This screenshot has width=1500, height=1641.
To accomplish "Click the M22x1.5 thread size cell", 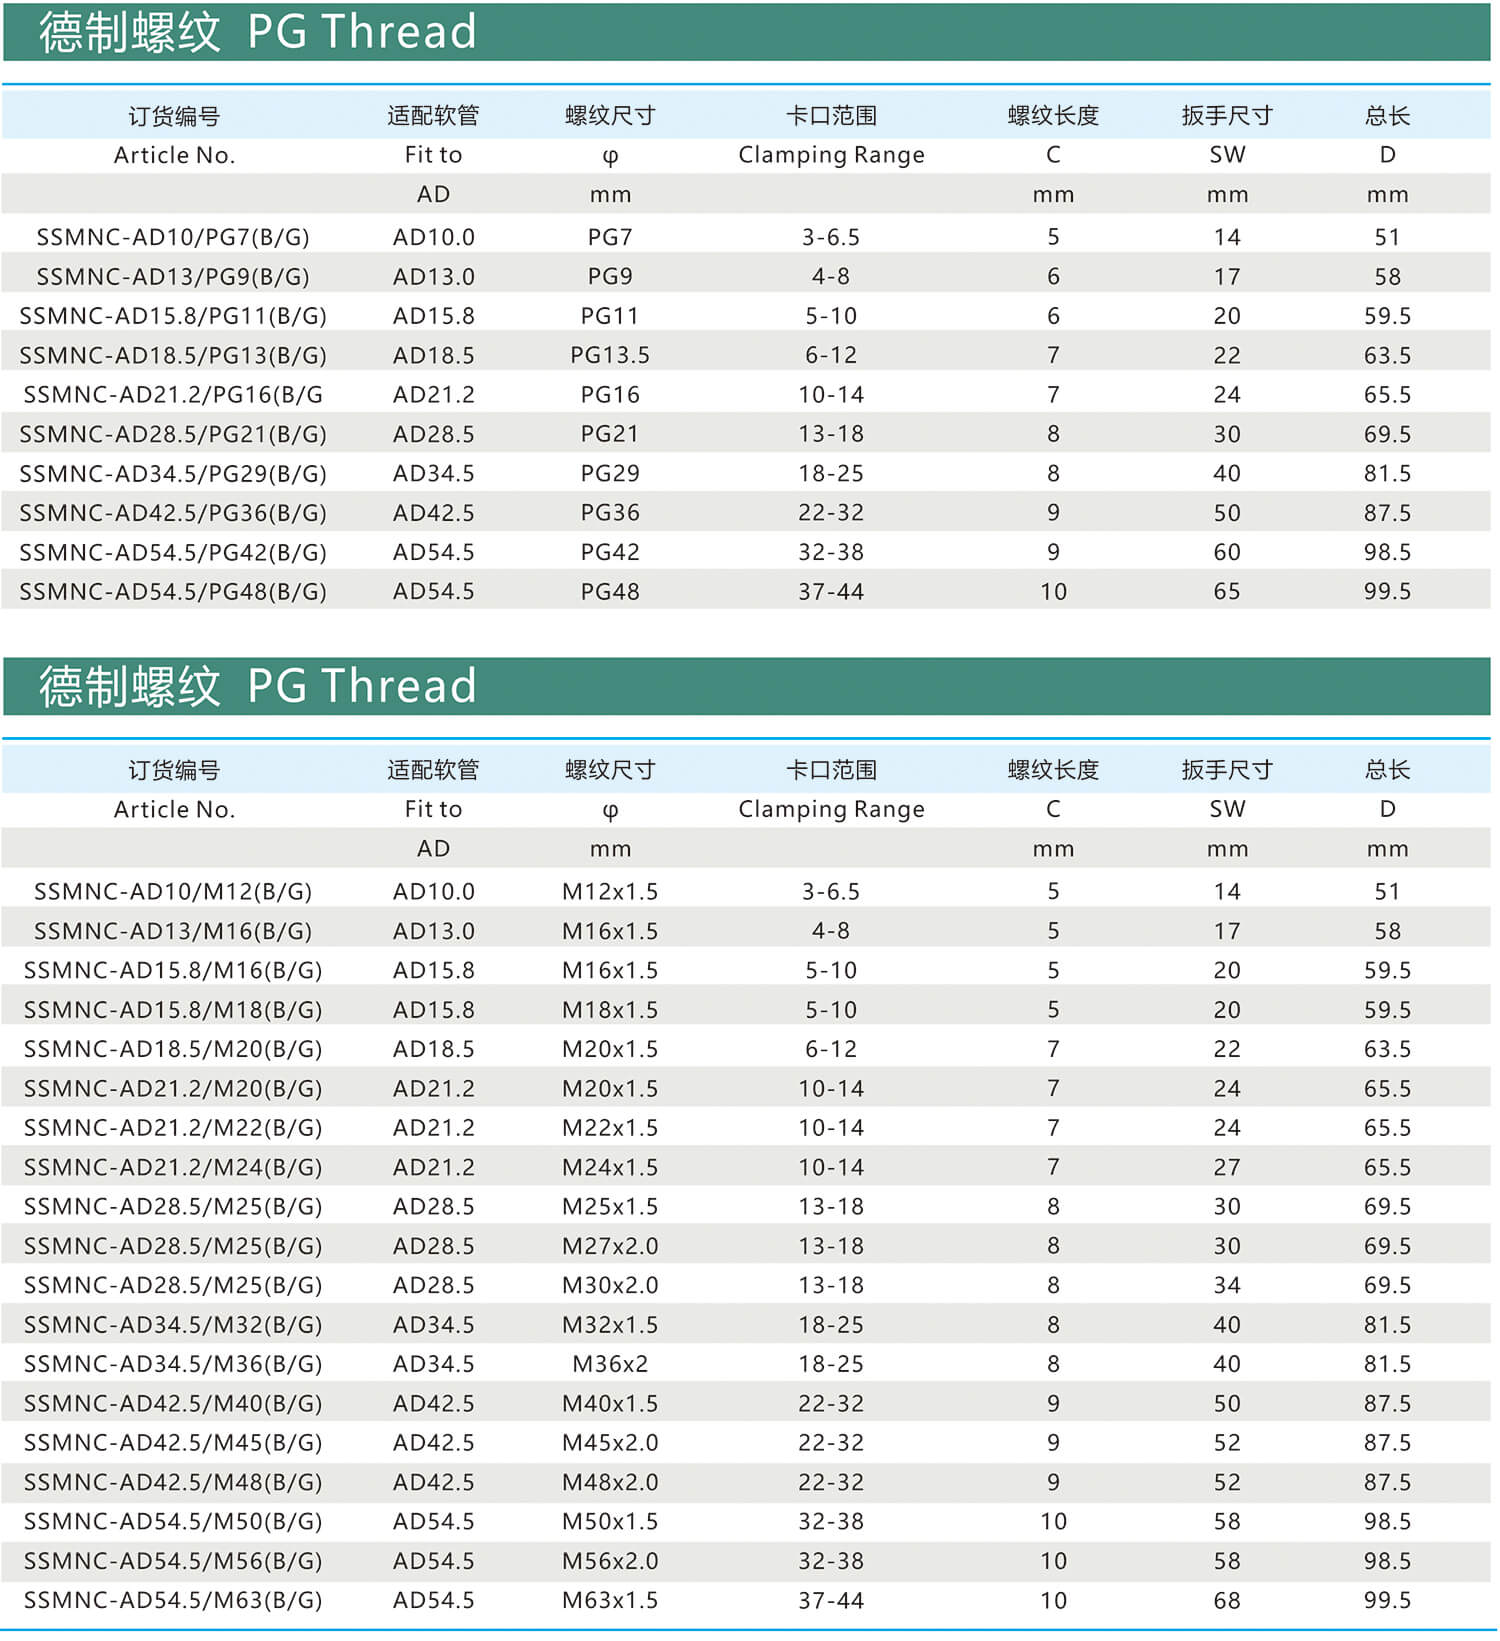I will point(610,1128).
